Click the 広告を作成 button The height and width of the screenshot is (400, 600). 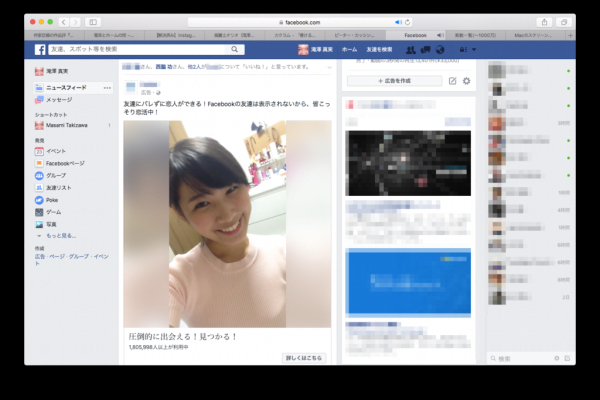tap(393, 81)
